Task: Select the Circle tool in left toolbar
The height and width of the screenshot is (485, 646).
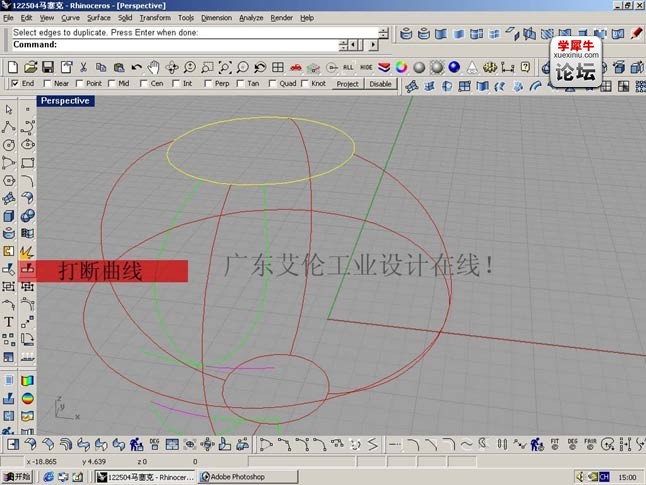Action: (x=9, y=145)
